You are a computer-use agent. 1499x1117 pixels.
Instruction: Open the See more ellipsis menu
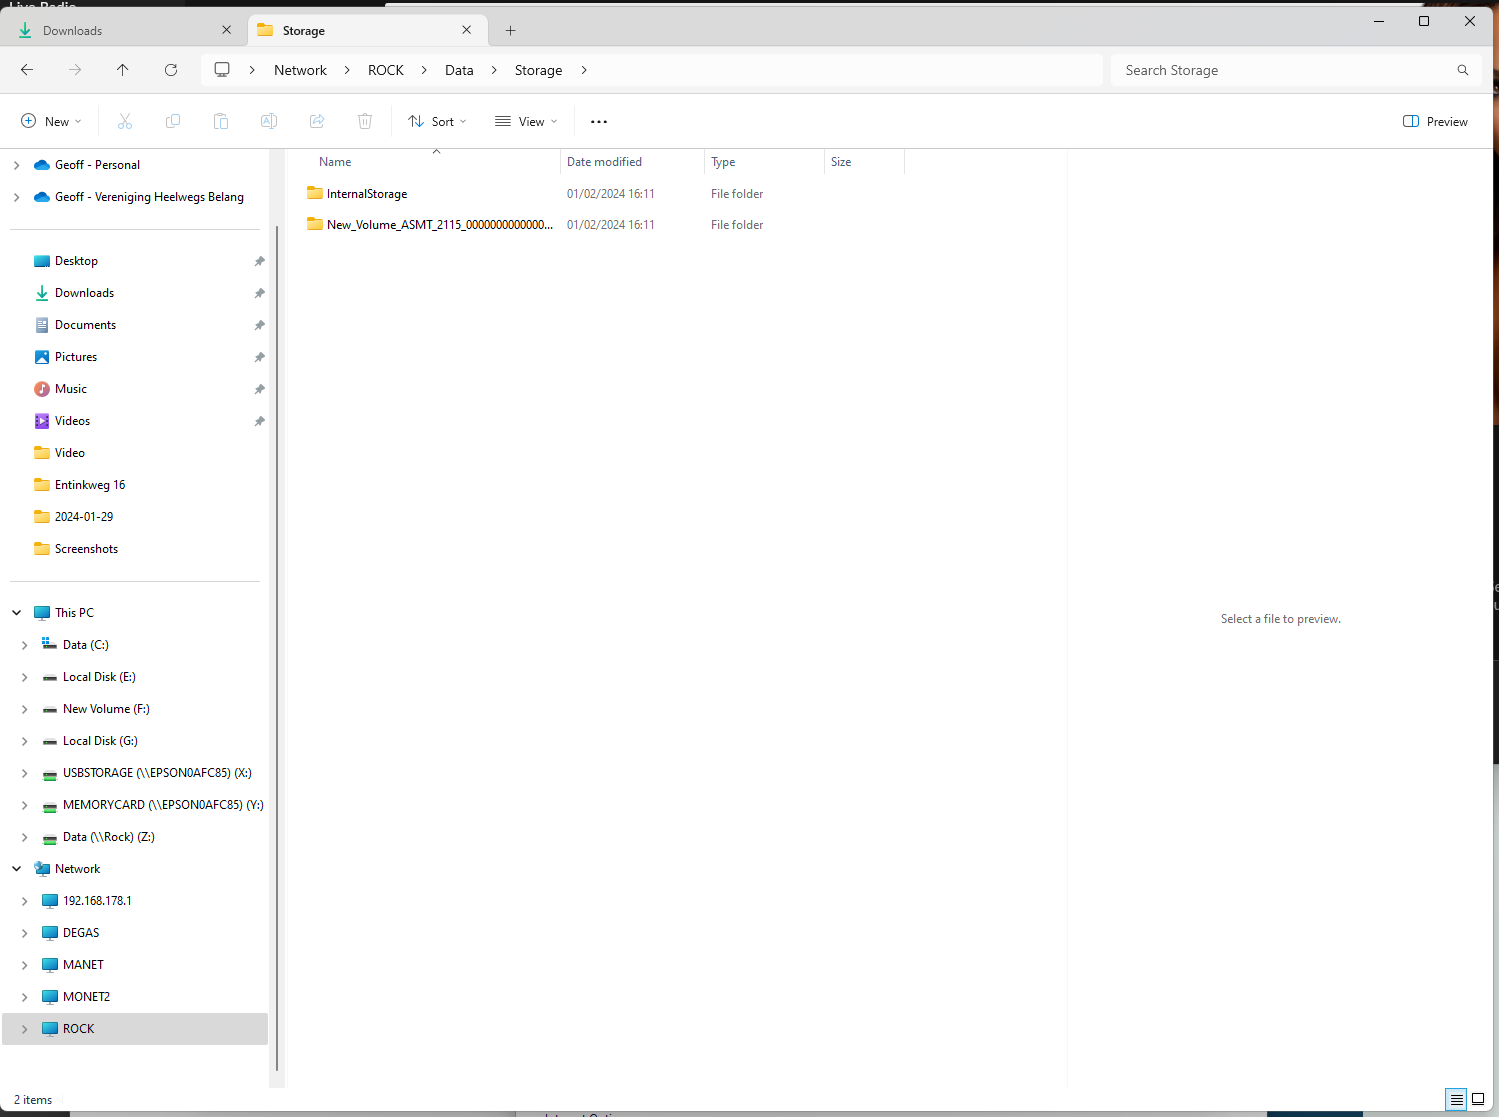point(599,121)
